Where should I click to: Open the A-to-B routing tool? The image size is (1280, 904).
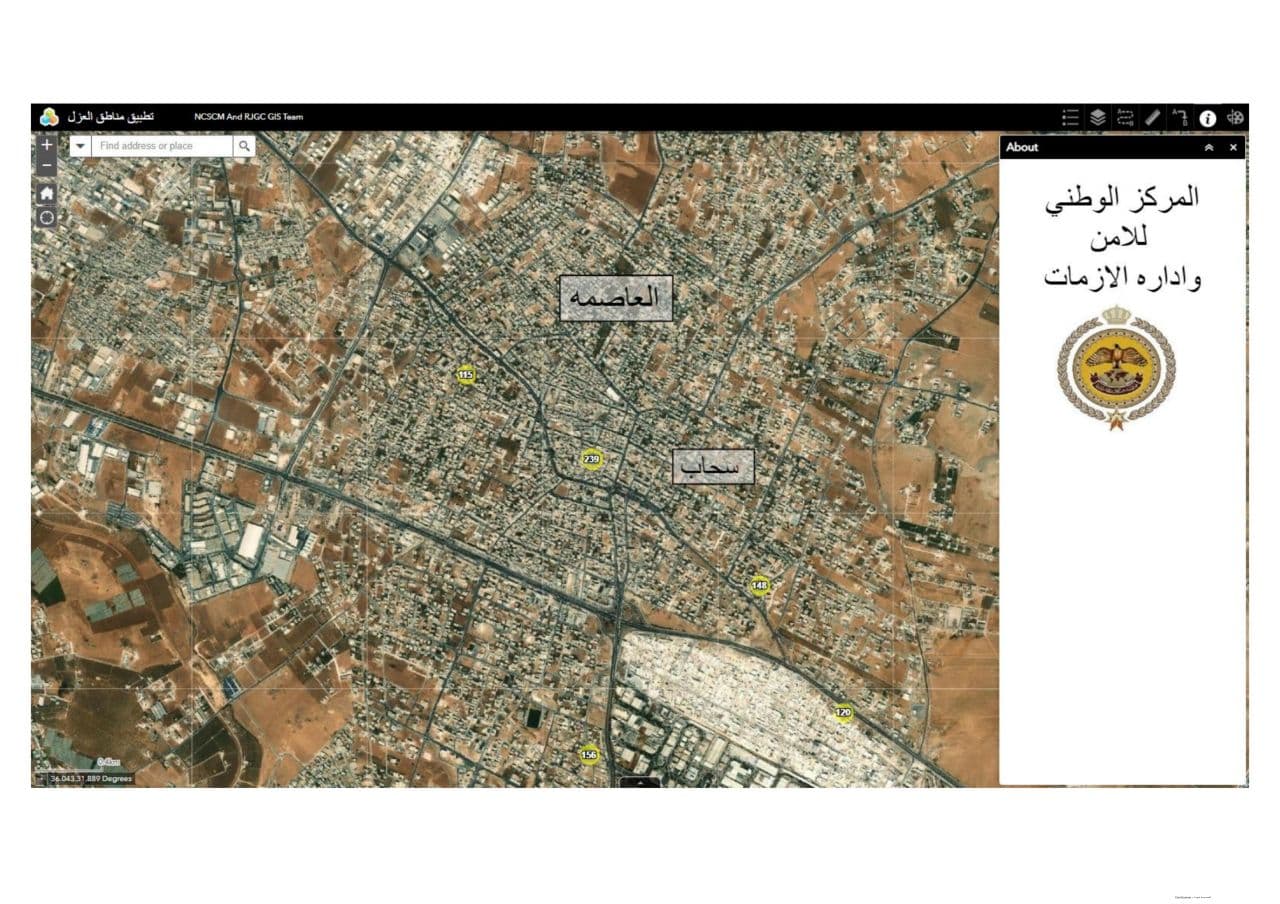pyautogui.click(x=1180, y=117)
